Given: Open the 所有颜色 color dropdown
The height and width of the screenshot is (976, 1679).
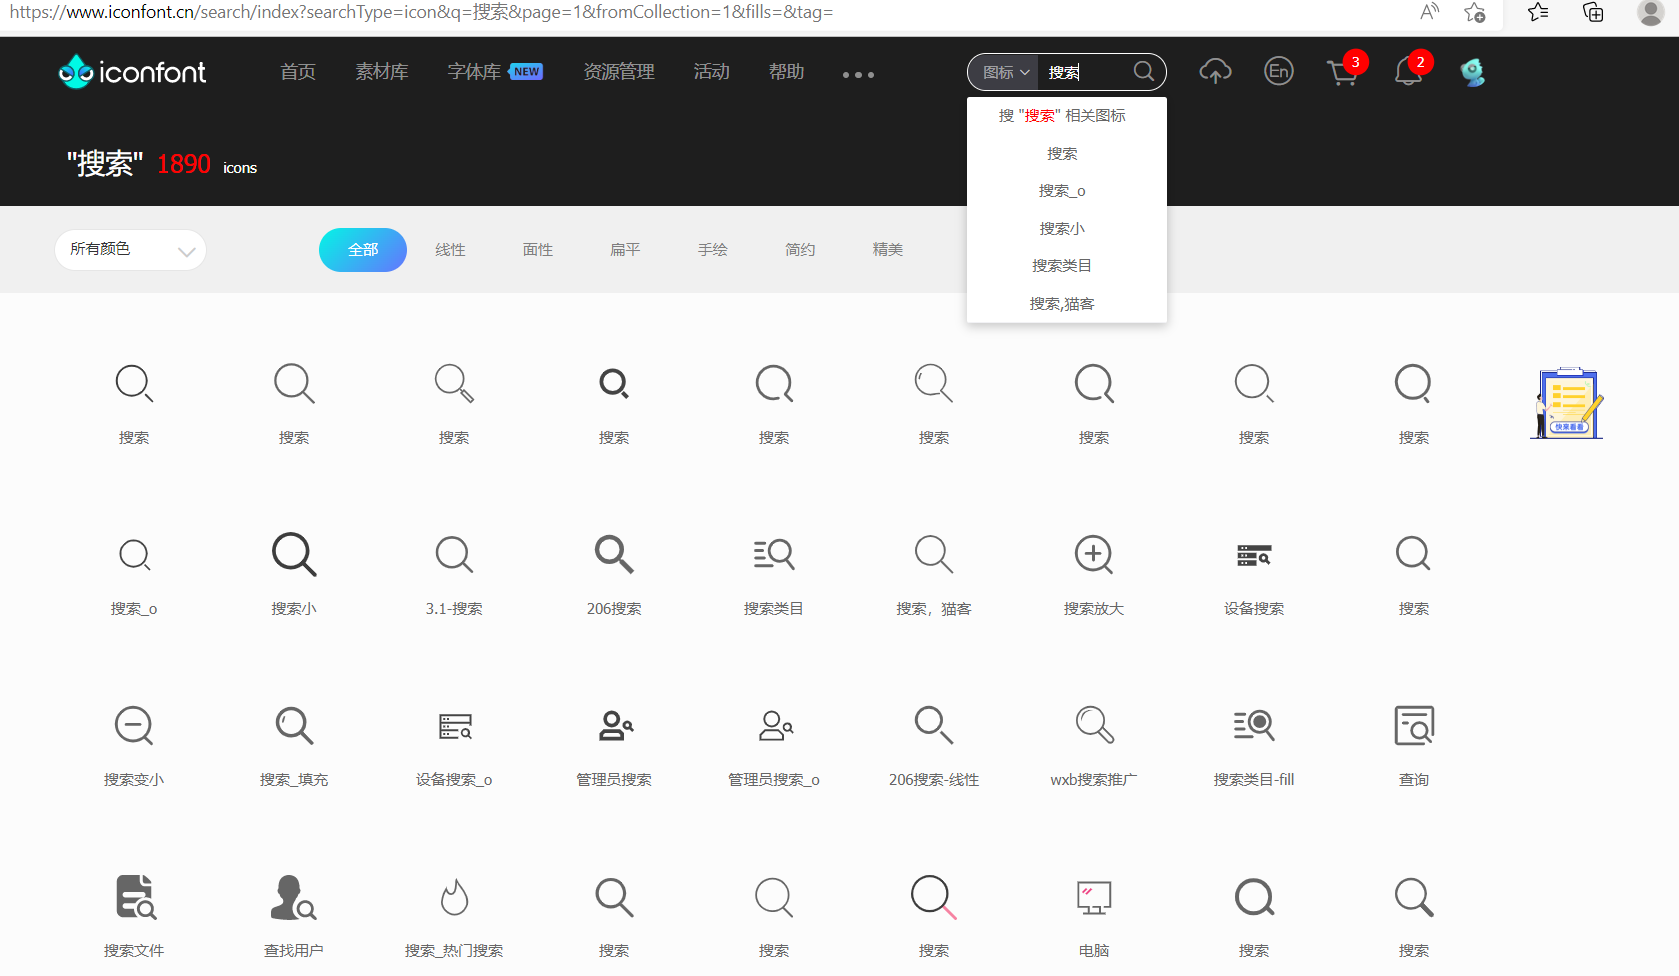Looking at the screenshot, I should (129, 249).
